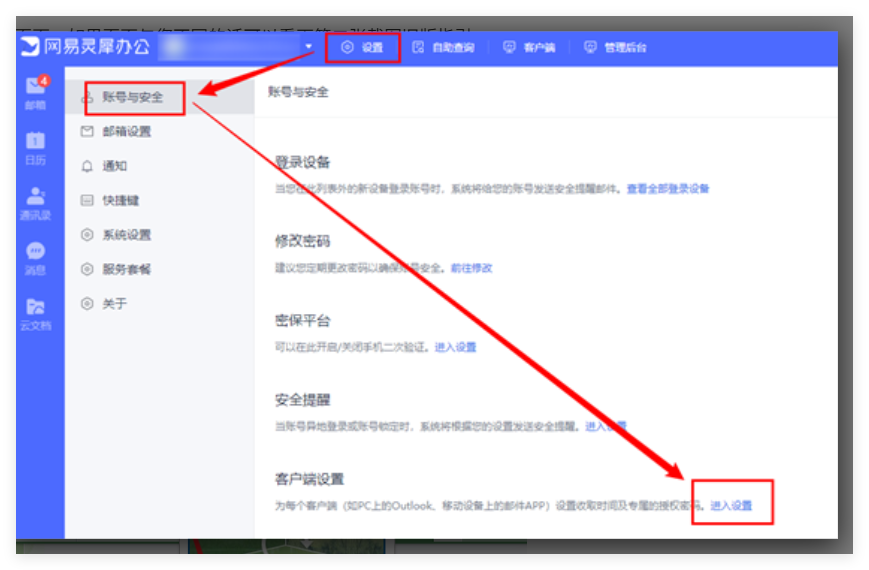Expand the account dropdown arrow in header
The image size is (869, 570).
(309, 47)
